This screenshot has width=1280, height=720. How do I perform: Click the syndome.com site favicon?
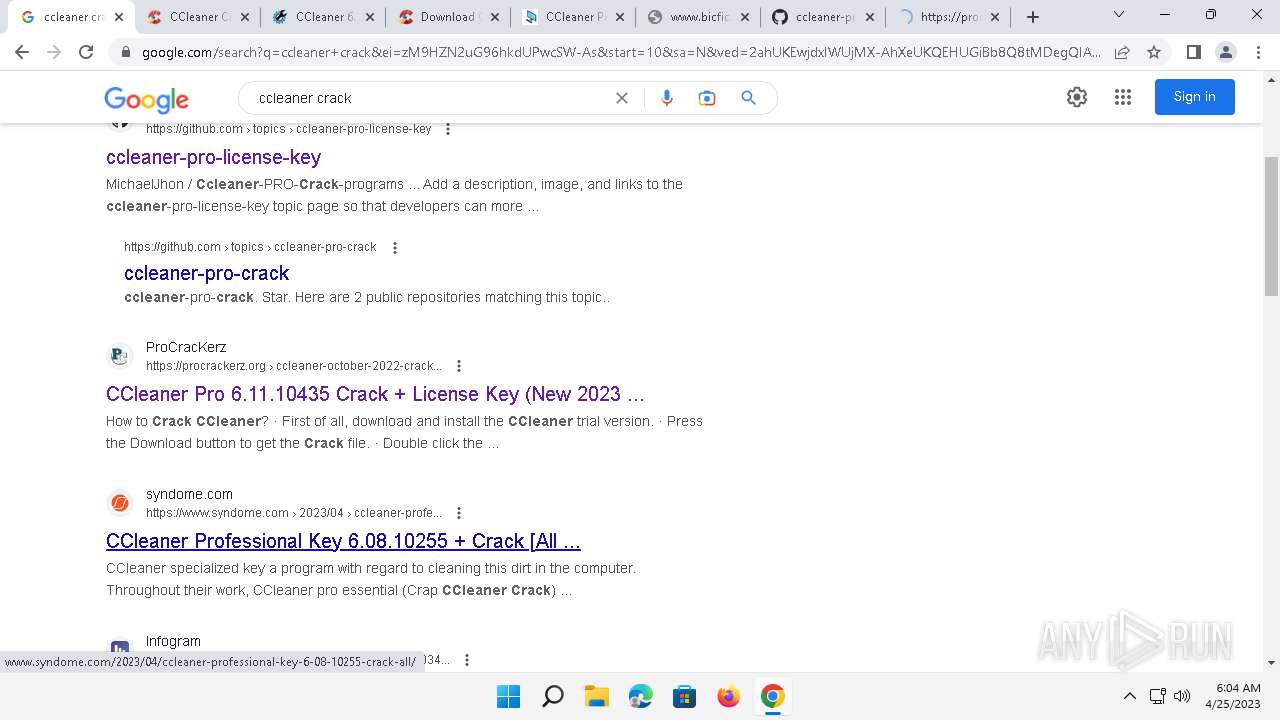coord(120,503)
